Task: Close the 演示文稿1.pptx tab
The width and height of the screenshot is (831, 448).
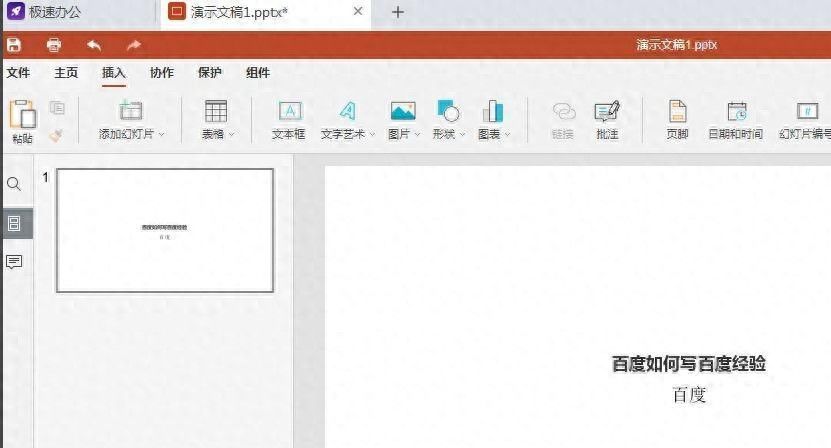Action: tap(358, 11)
